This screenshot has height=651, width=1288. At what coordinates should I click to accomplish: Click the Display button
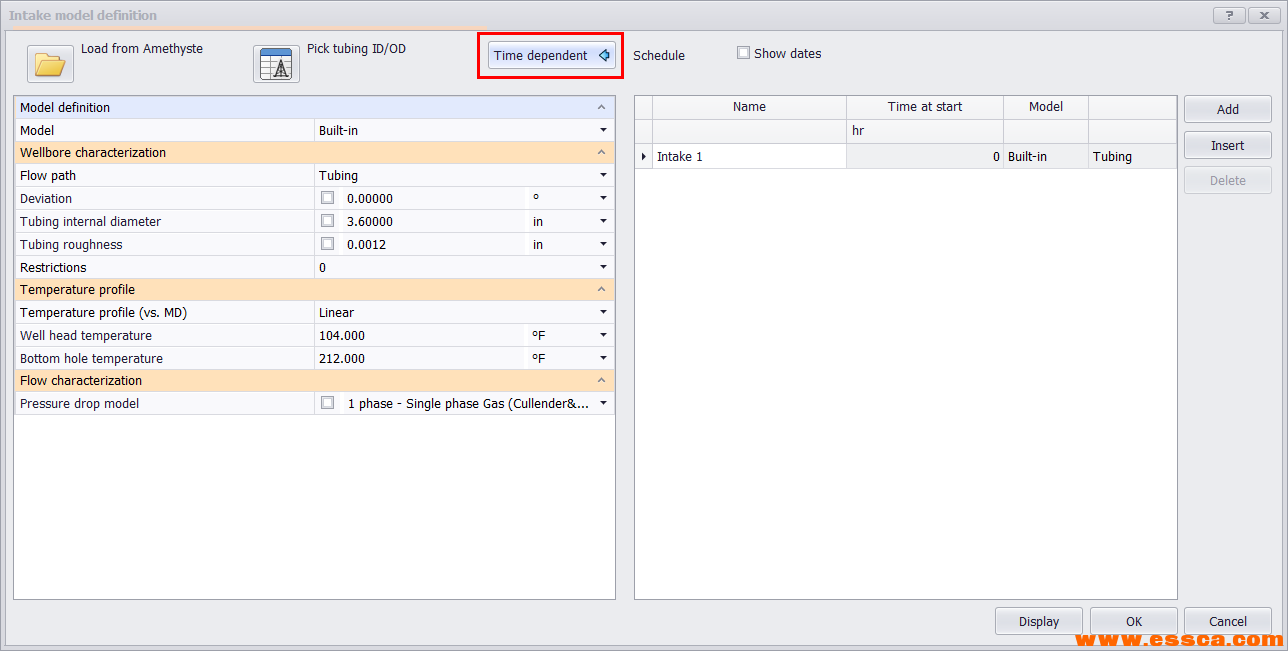(1038, 621)
